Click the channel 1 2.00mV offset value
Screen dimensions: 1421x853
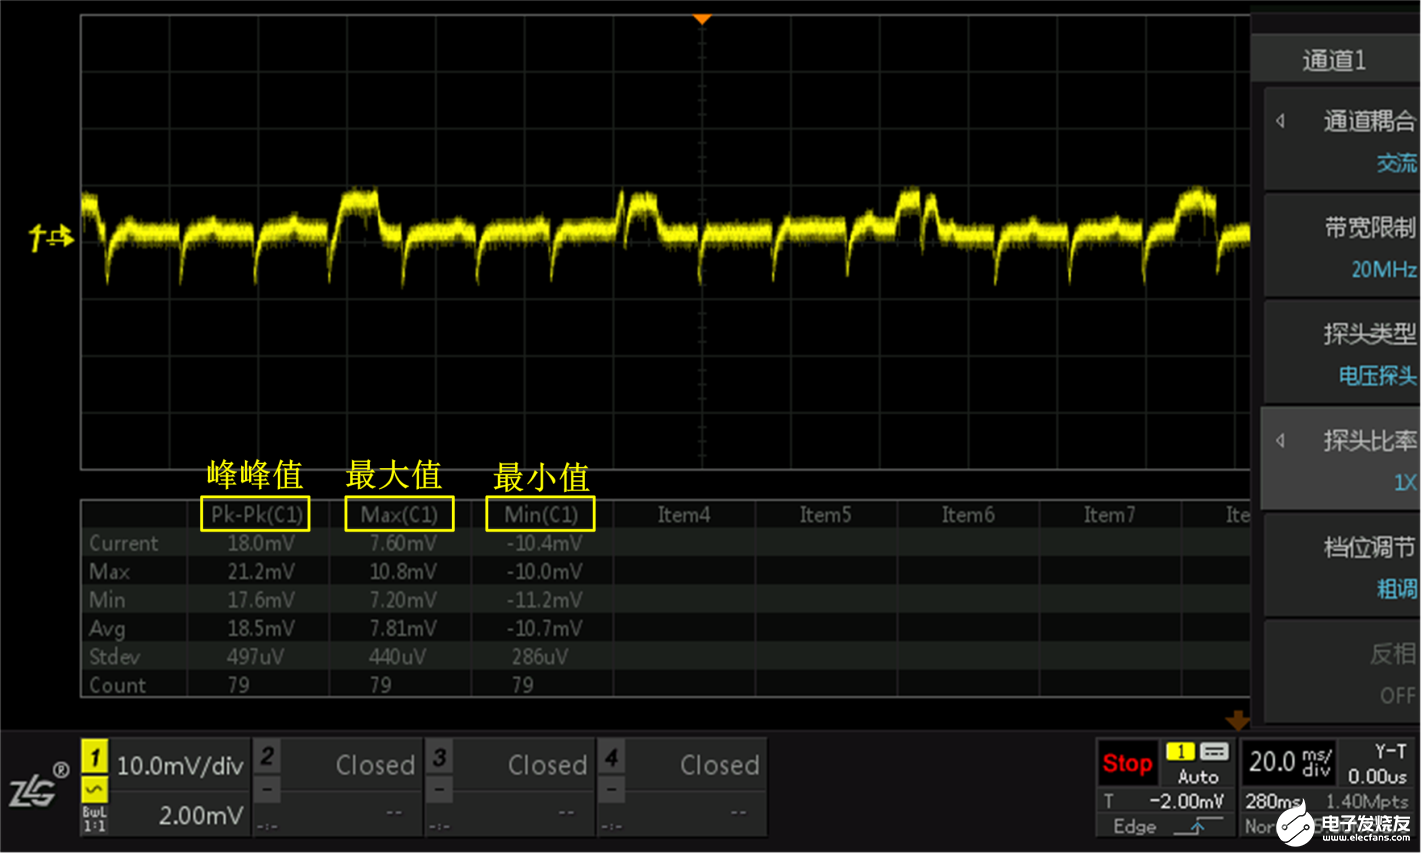(x=200, y=816)
